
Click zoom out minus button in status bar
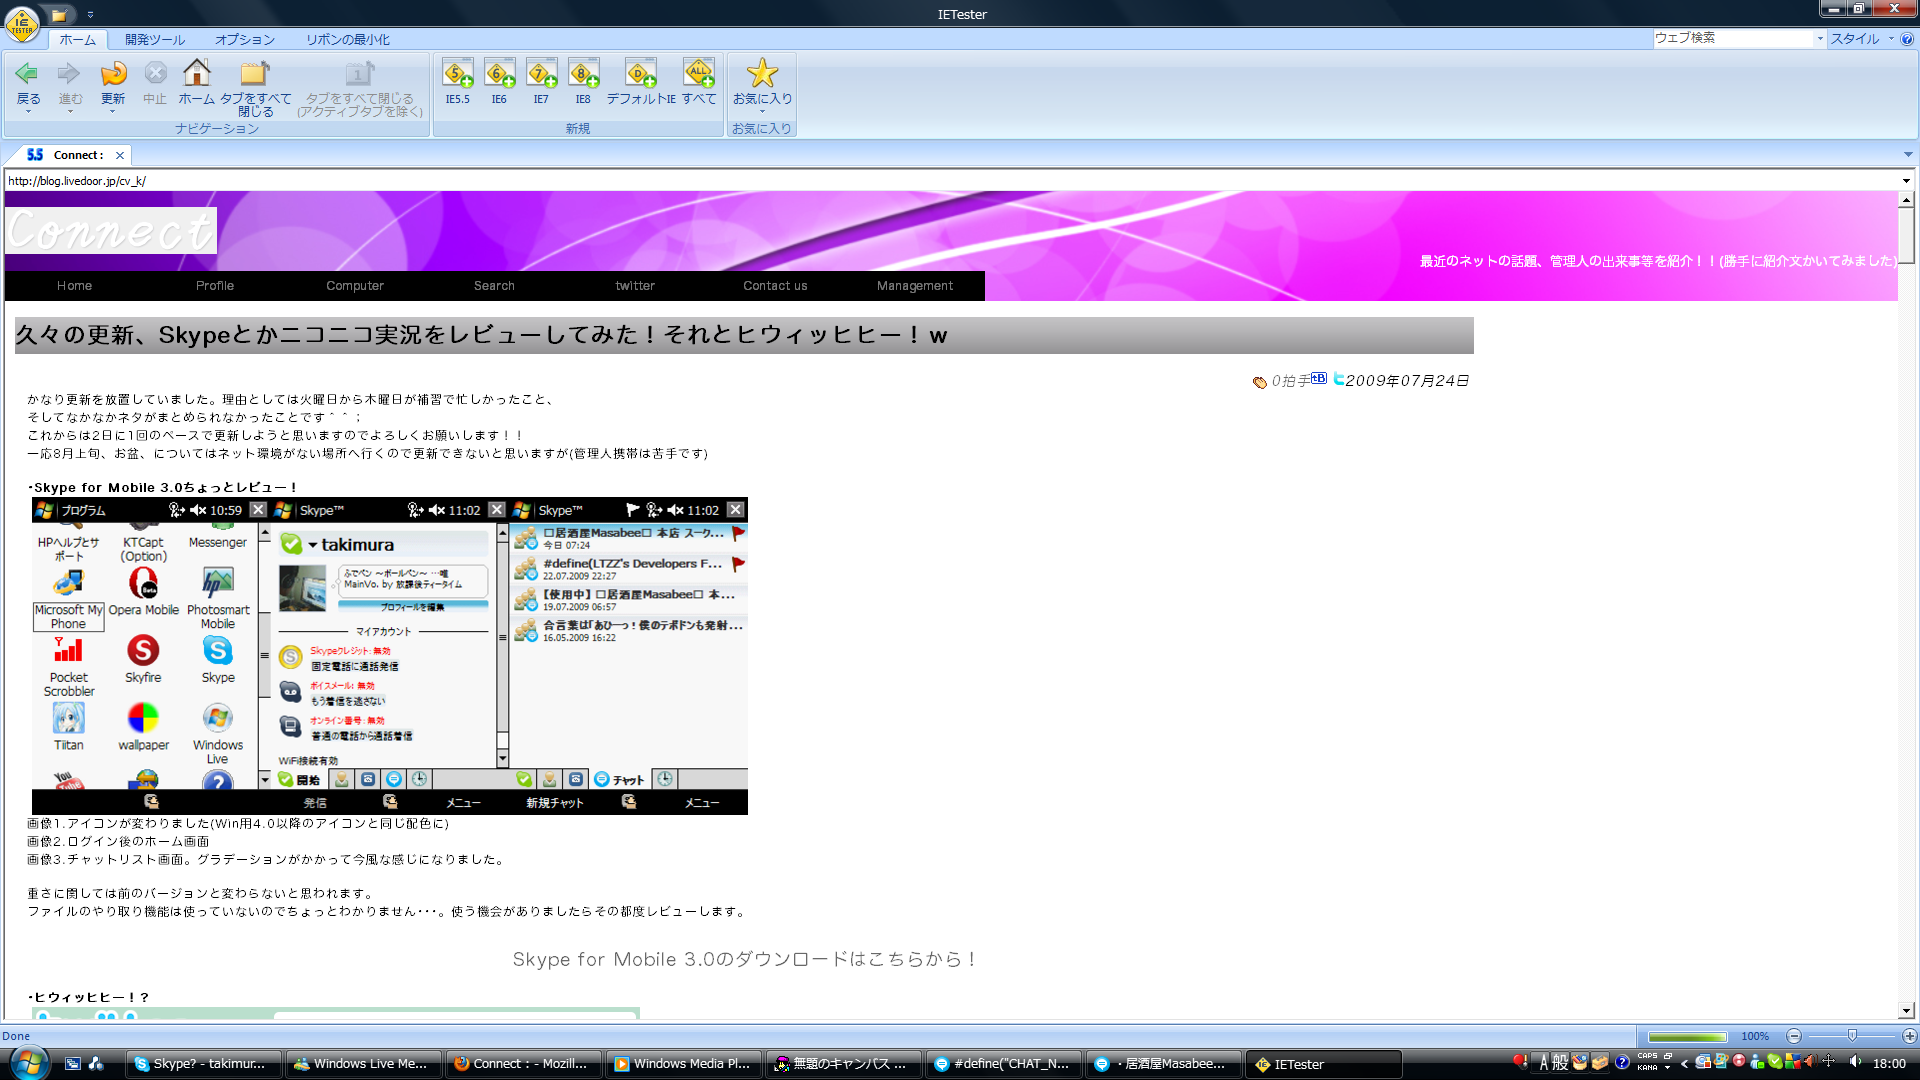pyautogui.click(x=1794, y=1036)
